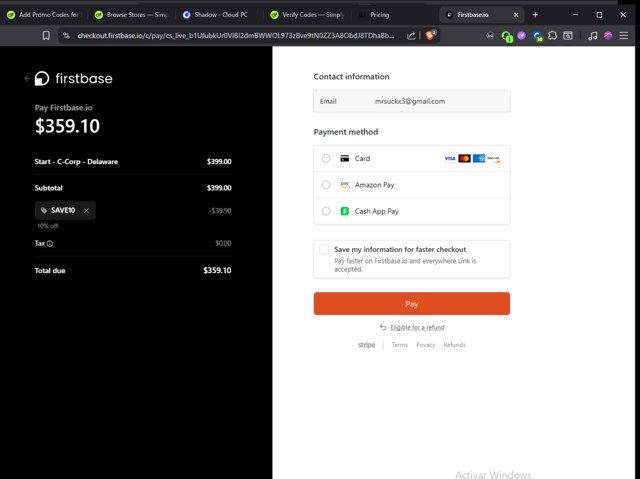Open site settings icon in address bar
This screenshot has height=479, width=640.
click(66, 35)
